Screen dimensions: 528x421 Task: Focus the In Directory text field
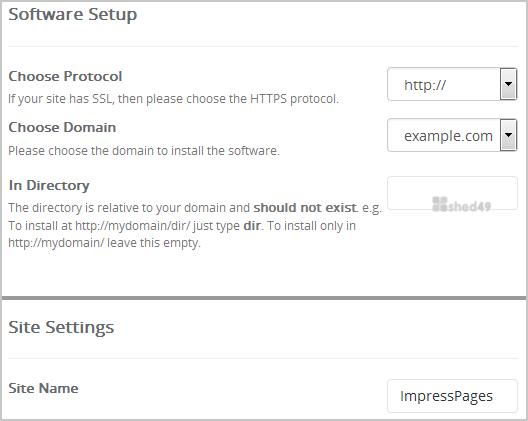(452, 193)
